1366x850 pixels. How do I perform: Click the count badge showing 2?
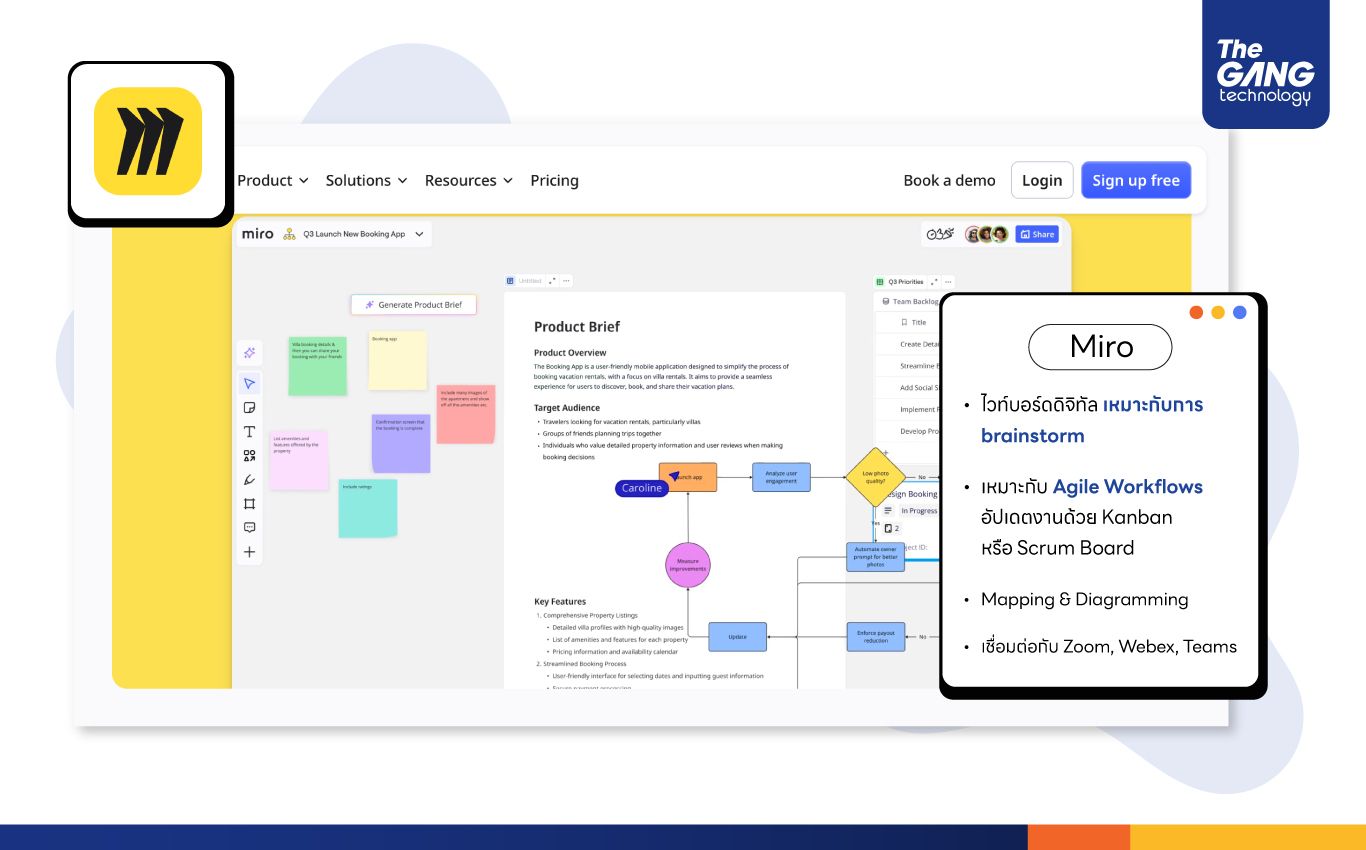tap(892, 528)
